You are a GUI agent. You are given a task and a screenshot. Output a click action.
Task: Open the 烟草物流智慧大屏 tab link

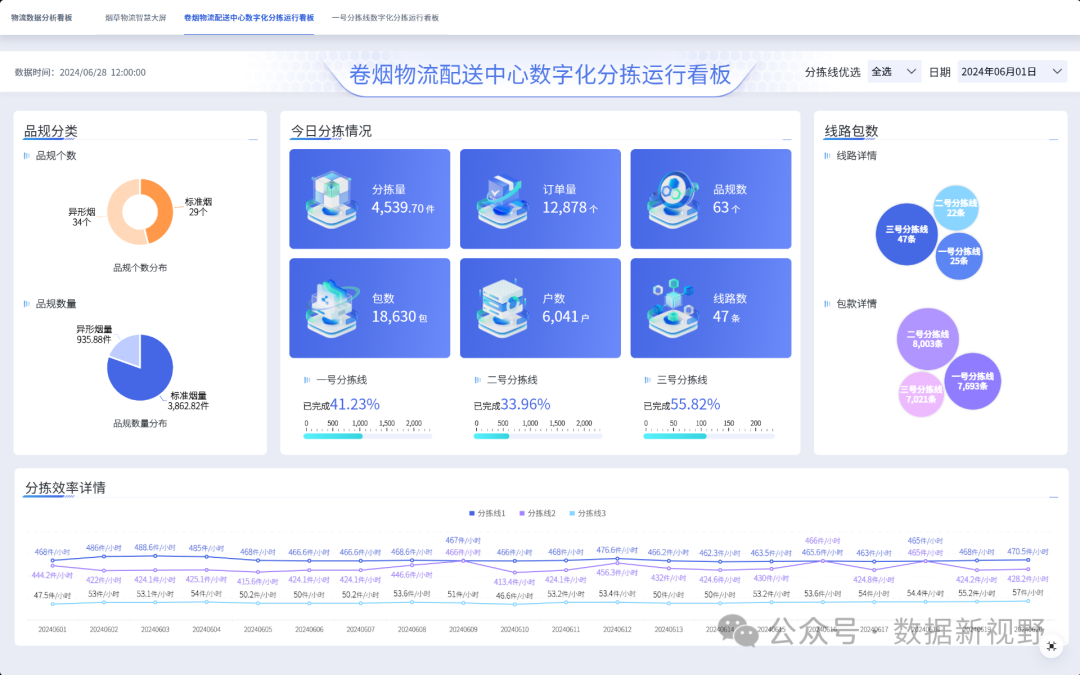[135, 18]
